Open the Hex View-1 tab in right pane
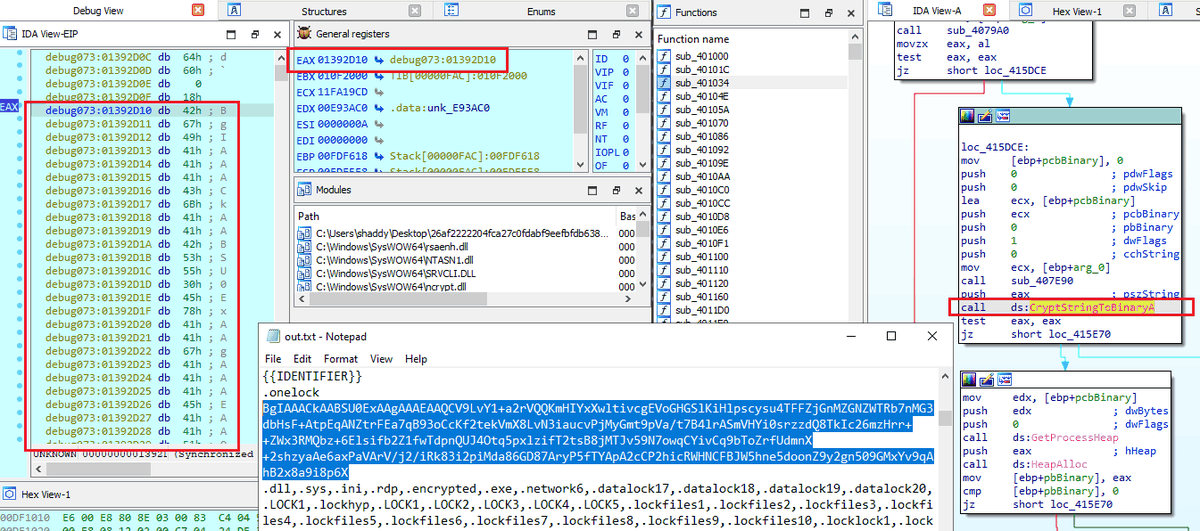 pyautogui.click(x=1076, y=10)
